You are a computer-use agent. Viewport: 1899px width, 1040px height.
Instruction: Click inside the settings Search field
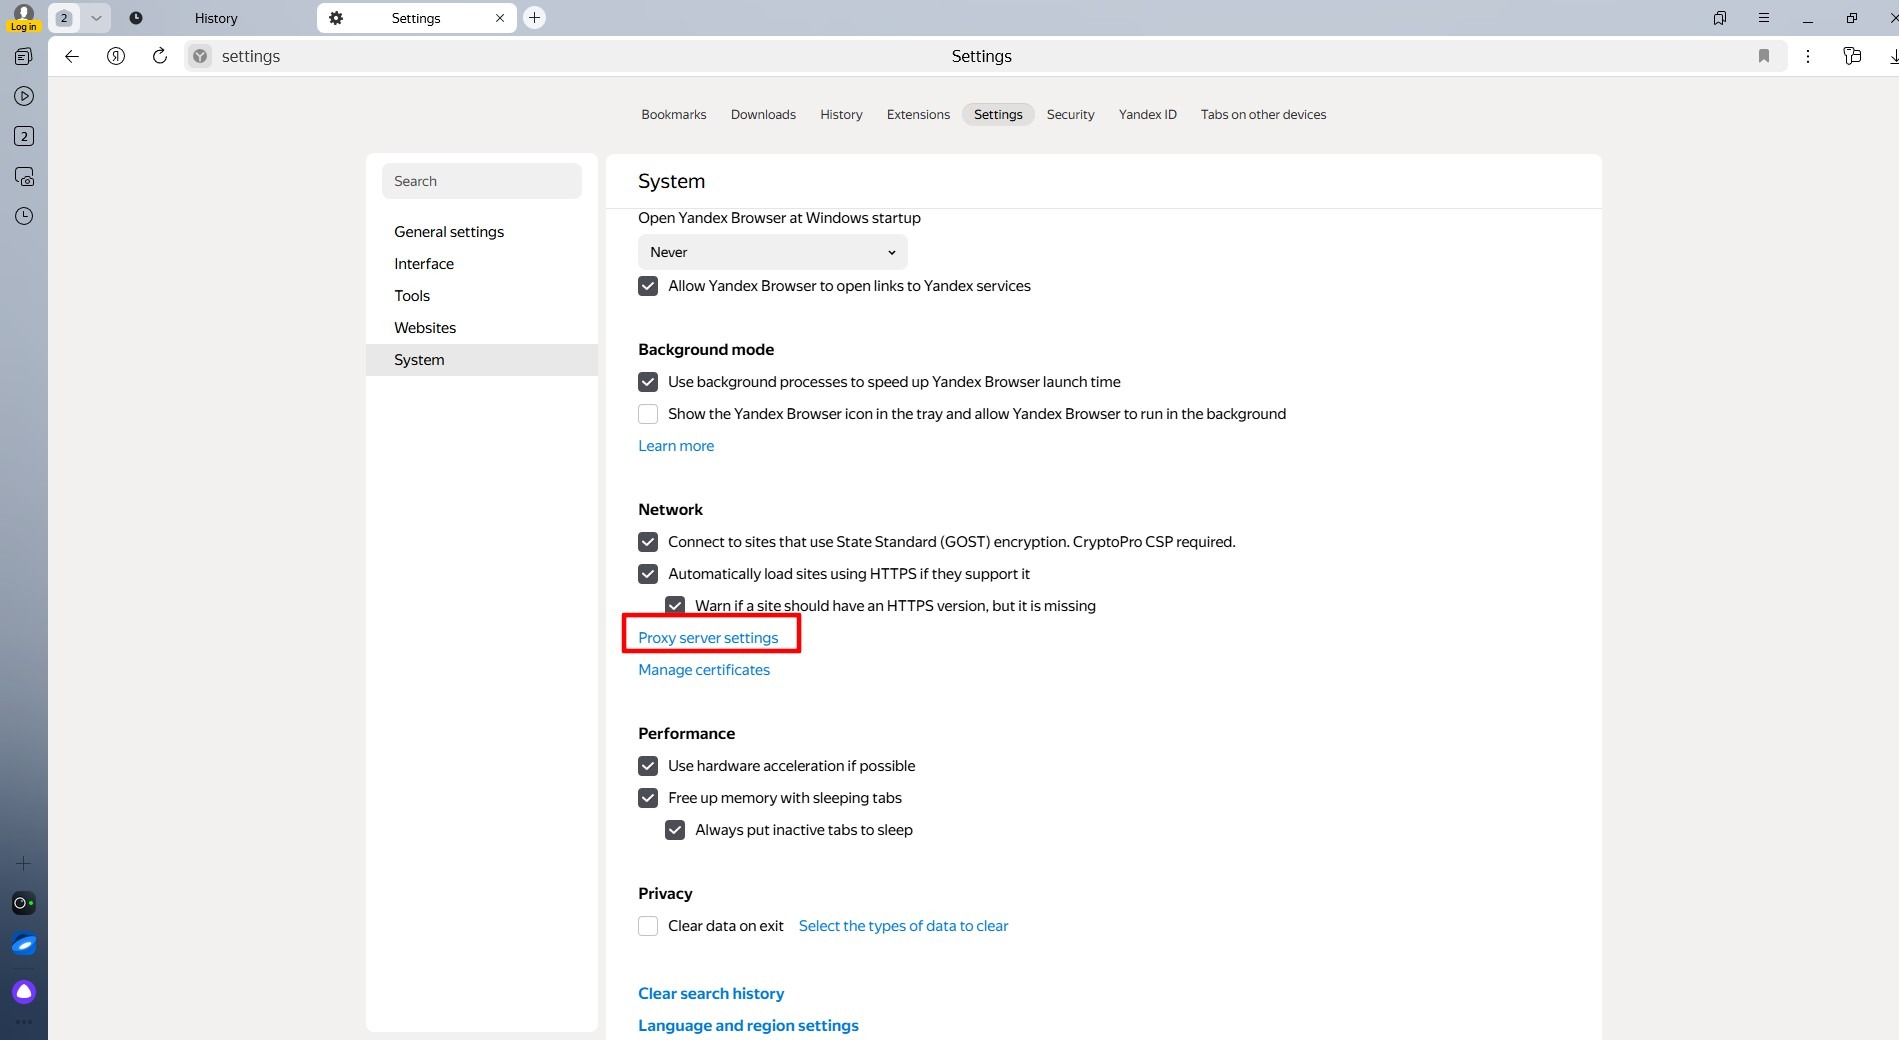coord(481,180)
